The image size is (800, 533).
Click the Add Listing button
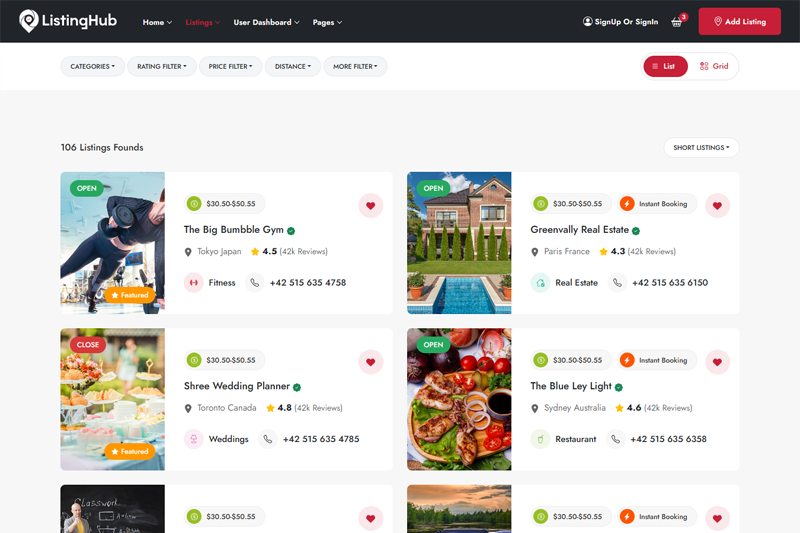739,21
